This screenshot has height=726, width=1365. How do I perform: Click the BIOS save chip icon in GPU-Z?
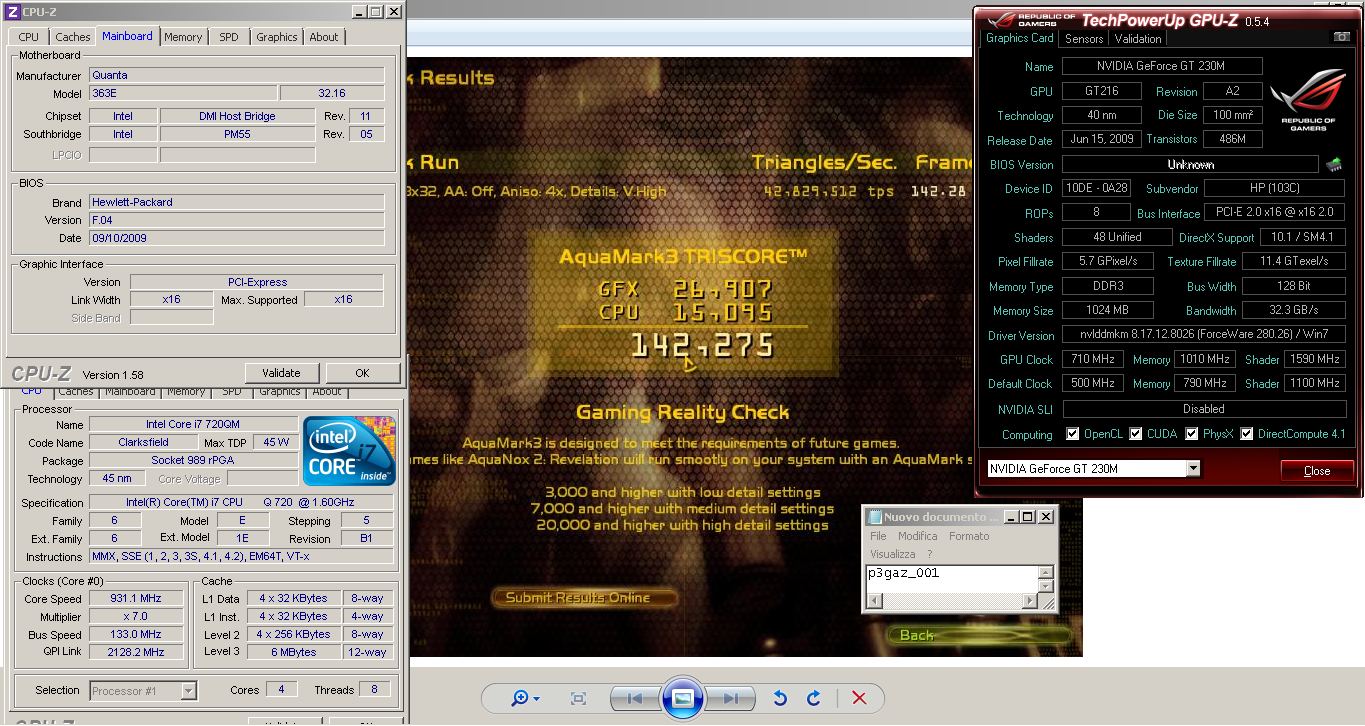1333,164
